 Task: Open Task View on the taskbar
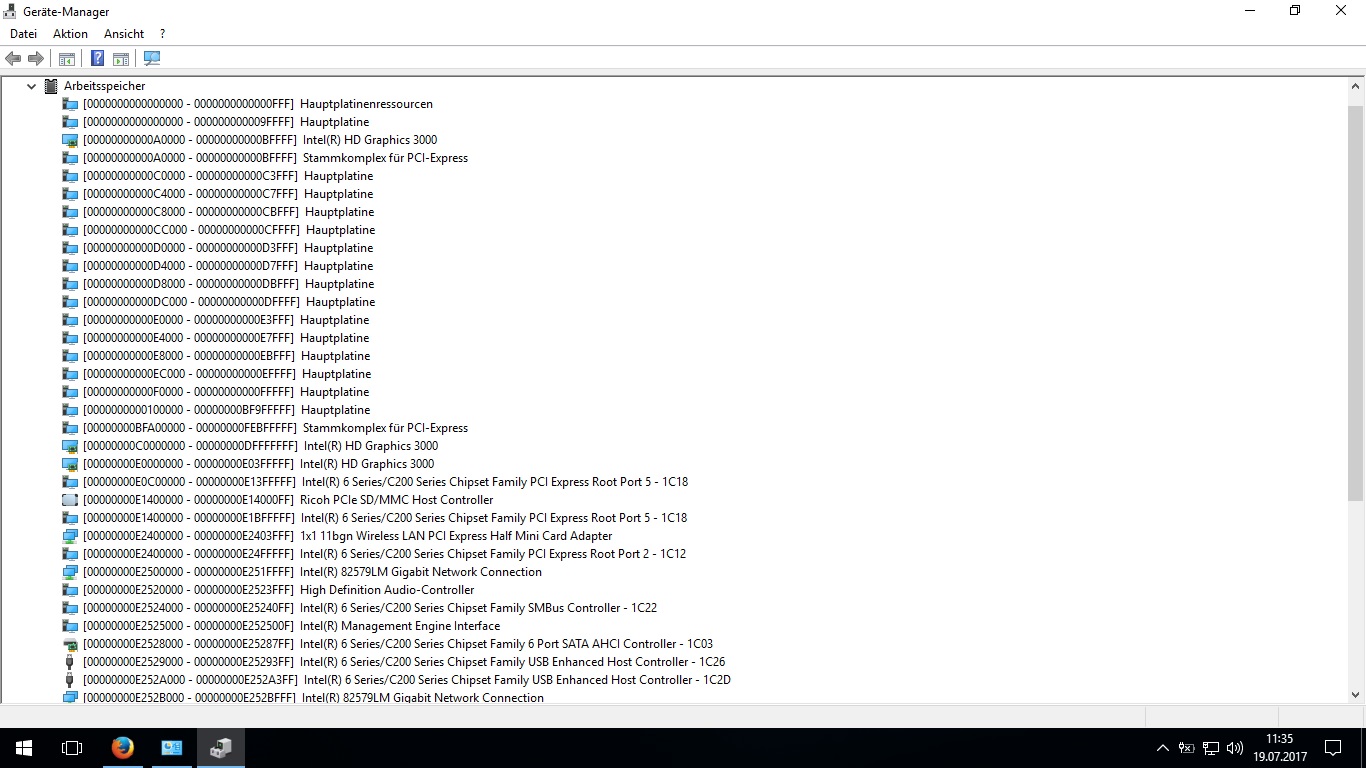(72, 748)
